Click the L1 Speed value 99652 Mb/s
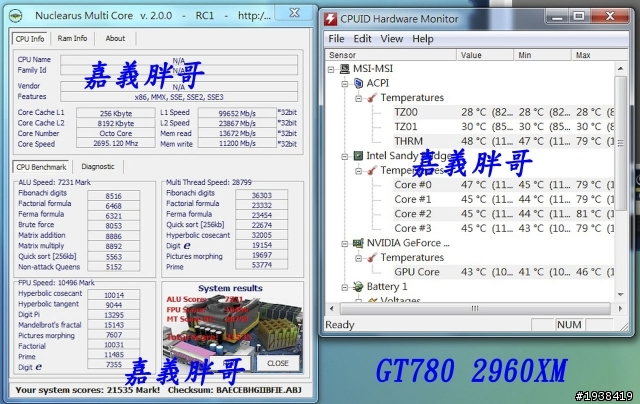640x404 pixels. click(x=237, y=113)
